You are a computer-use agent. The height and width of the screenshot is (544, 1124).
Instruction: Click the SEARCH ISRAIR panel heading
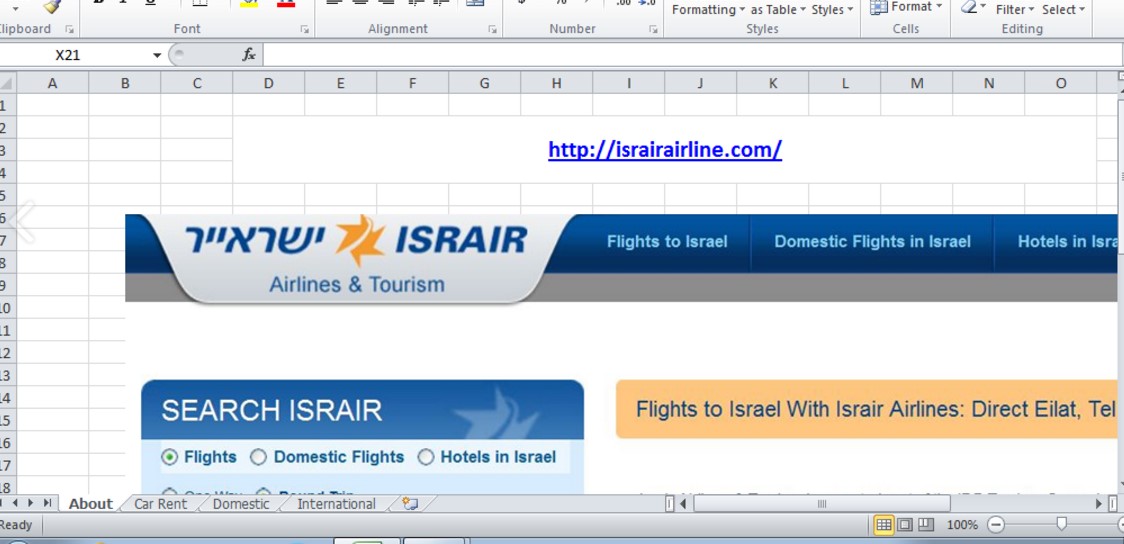(272, 411)
